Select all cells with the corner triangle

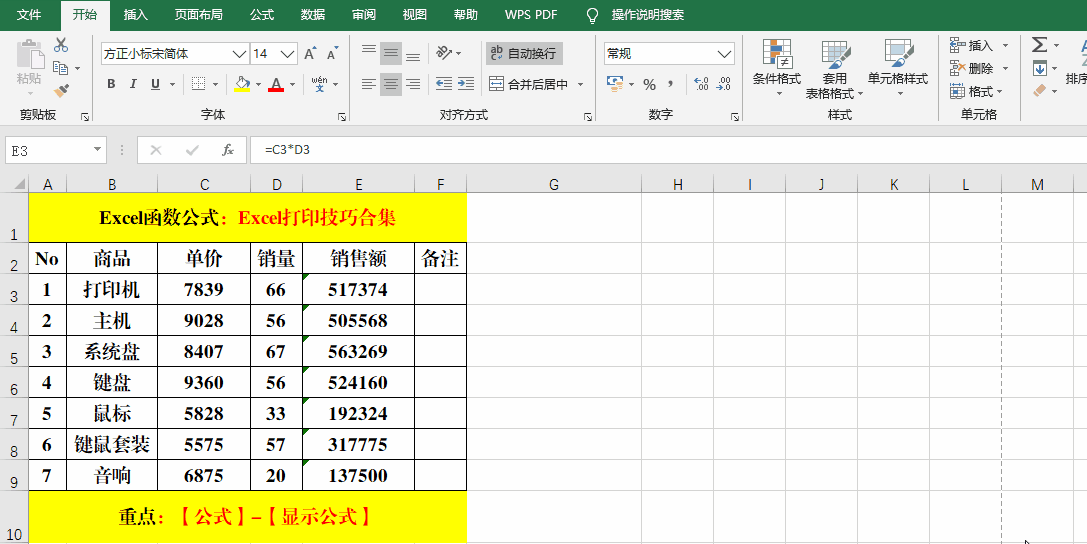coord(19,184)
